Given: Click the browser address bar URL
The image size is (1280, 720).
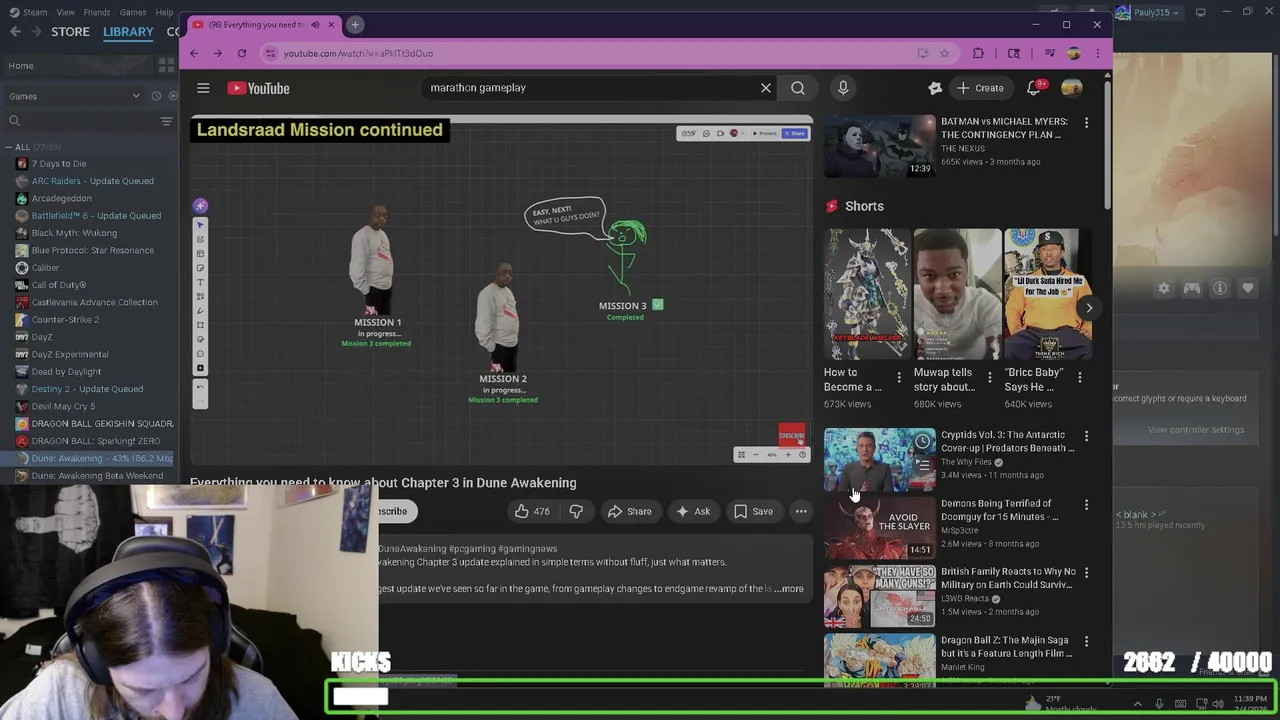Looking at the screenshot, I should 358,53.
